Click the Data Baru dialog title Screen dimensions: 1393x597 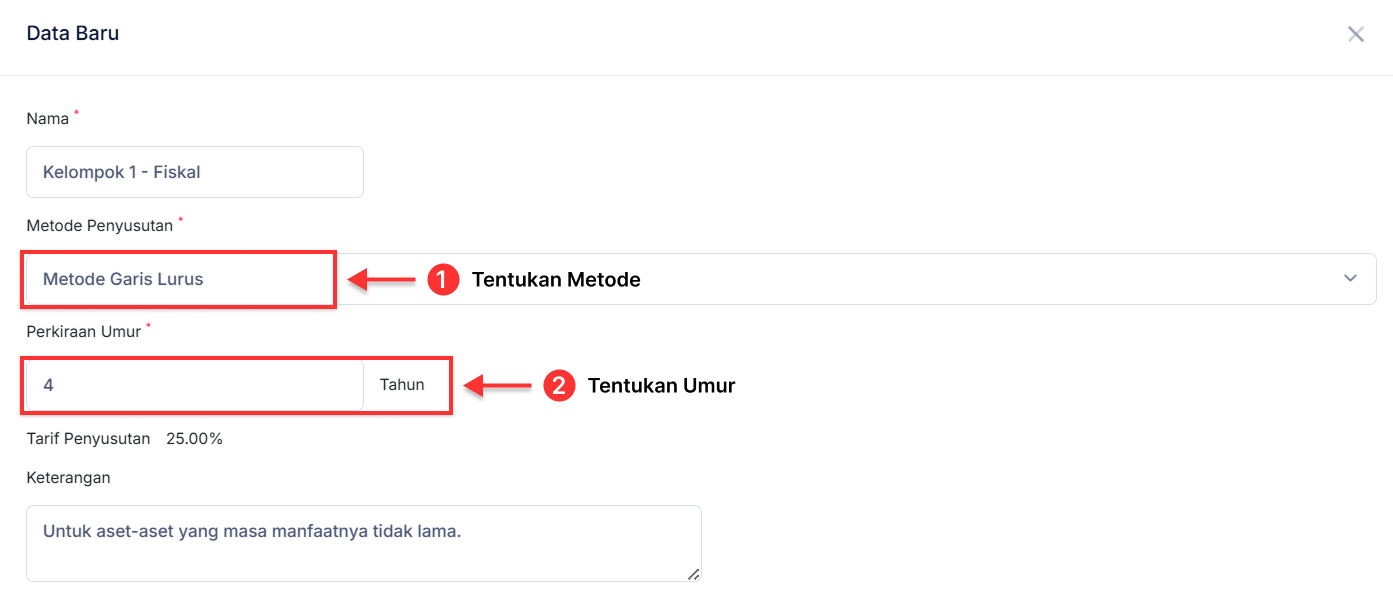tap(73, 33)
